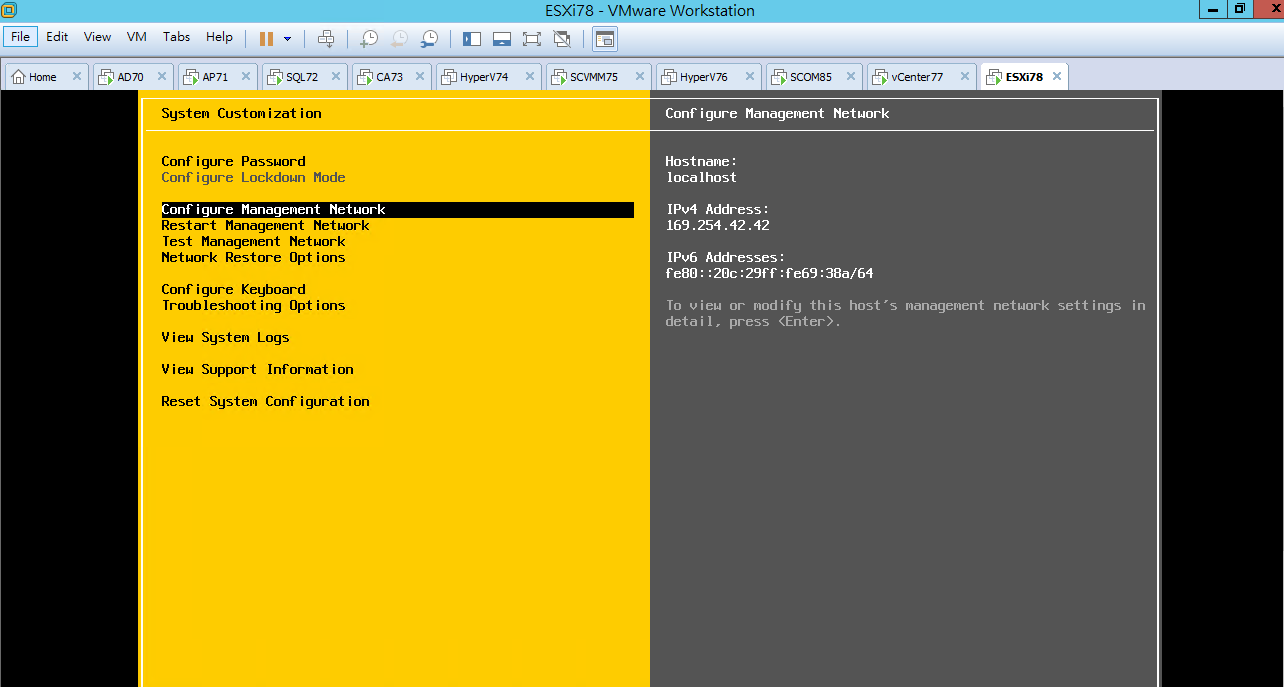The image size is (1284, 687).
Task: Open the power options dropdown arrow
Action: [x=288, y=39]
